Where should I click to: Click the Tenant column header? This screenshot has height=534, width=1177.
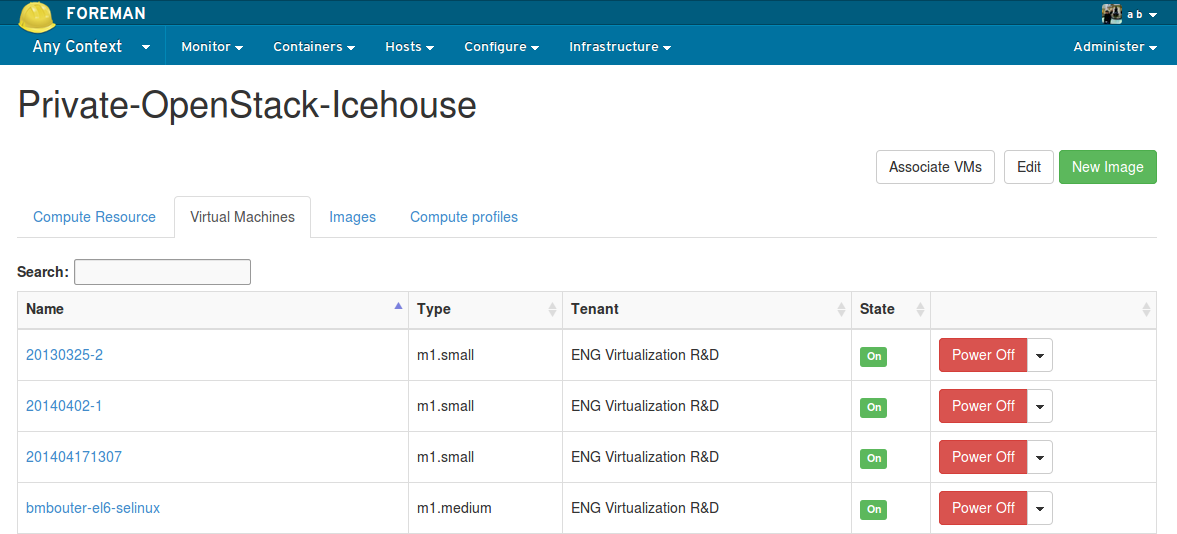pyautogui.click(x=707, y=309)
